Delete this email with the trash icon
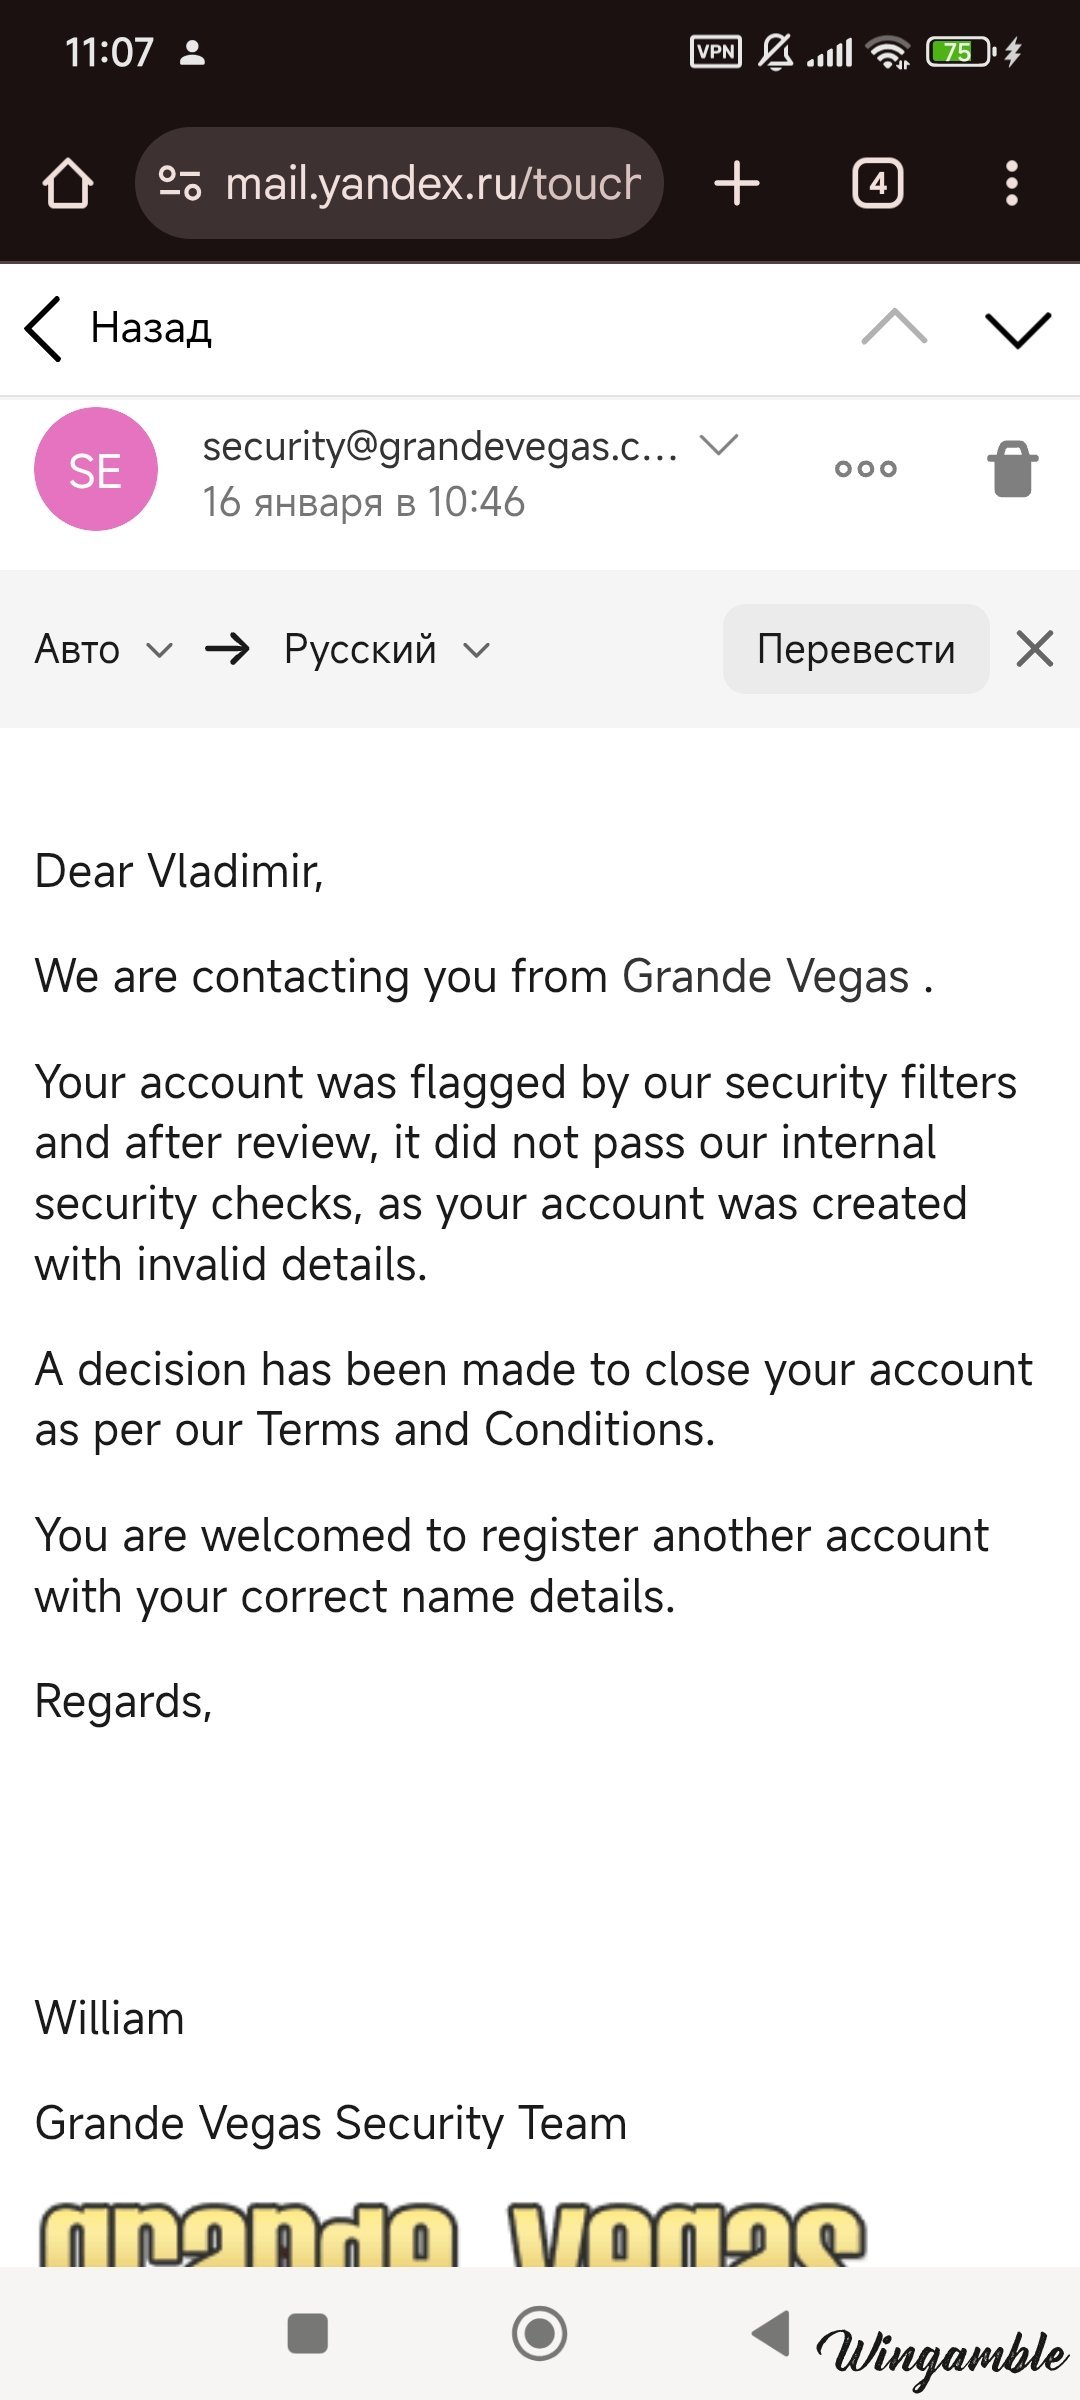 1012,468
